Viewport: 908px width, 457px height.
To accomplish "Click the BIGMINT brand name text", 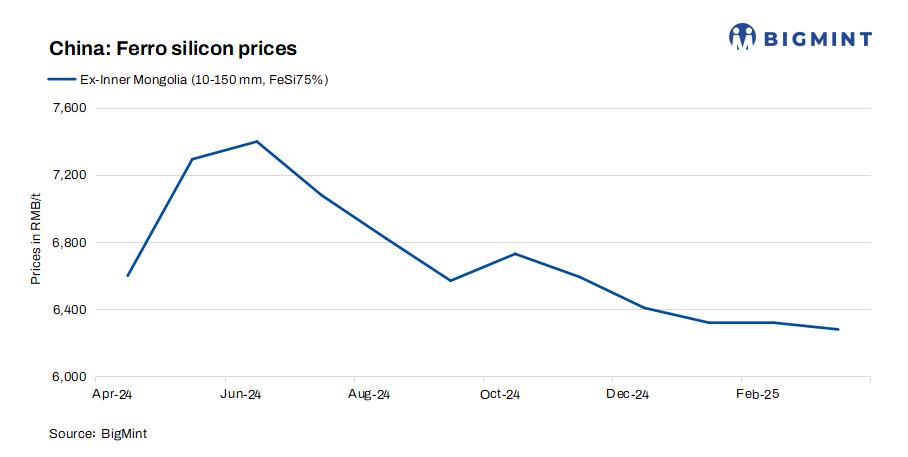I will click(818, 39).
